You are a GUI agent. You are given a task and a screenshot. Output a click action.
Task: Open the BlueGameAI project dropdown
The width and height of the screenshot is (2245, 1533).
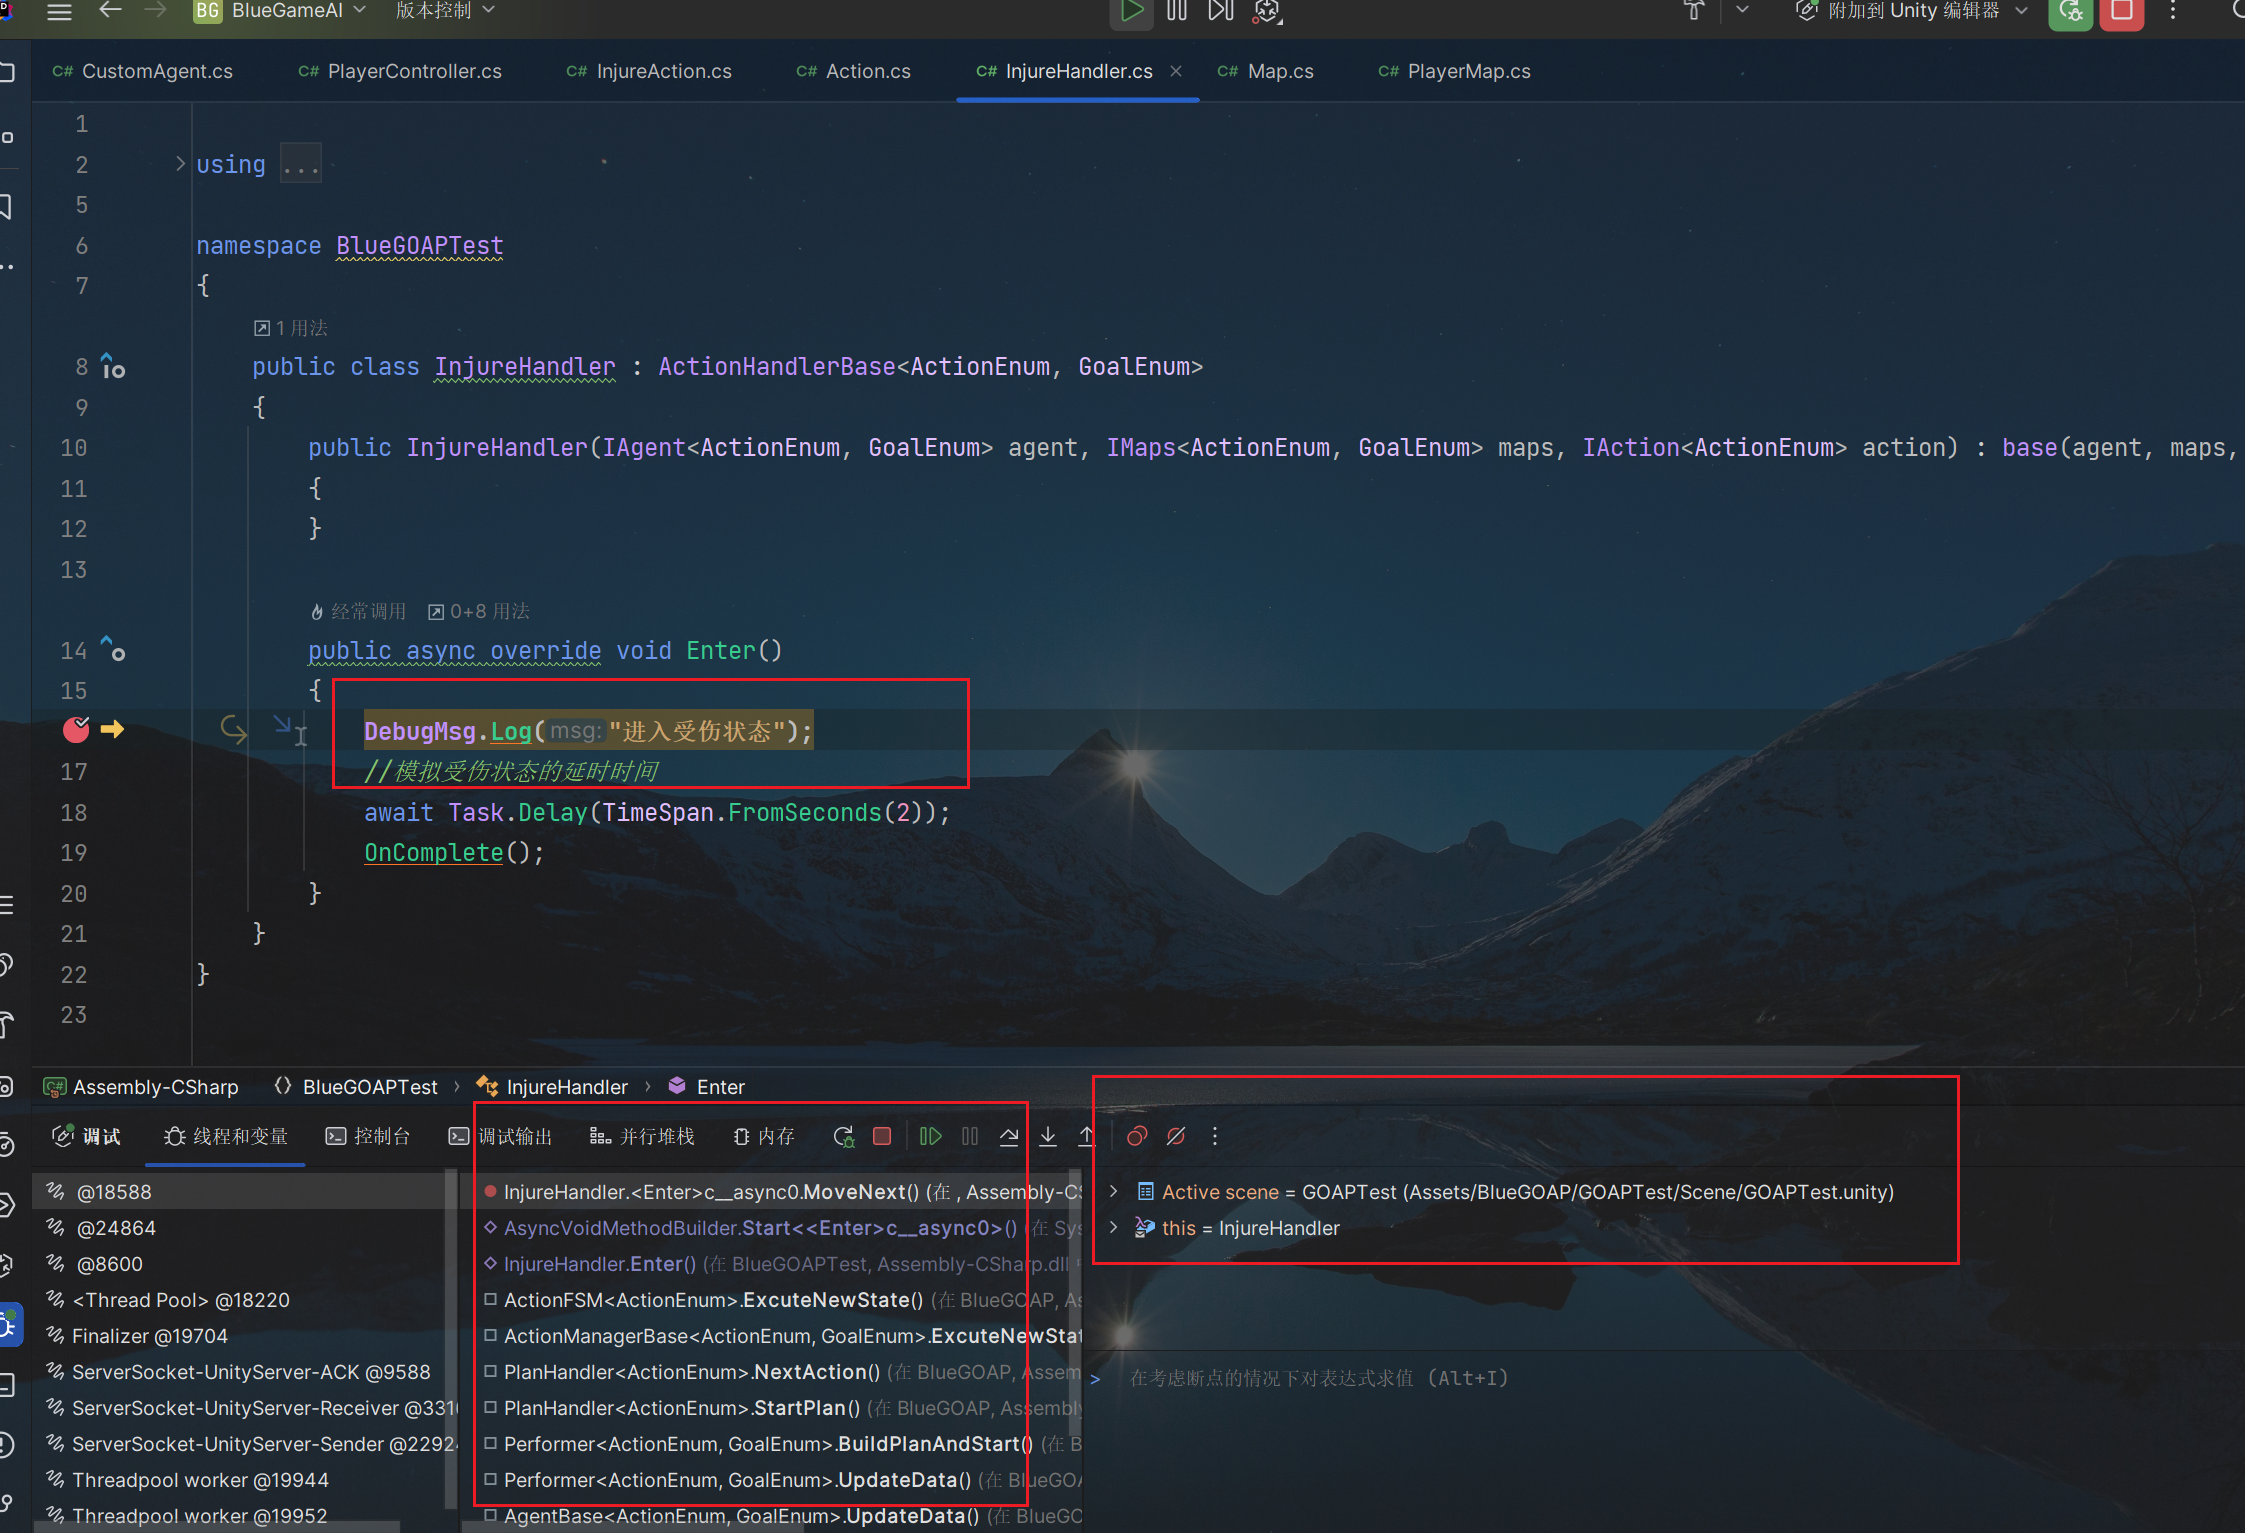285,11
